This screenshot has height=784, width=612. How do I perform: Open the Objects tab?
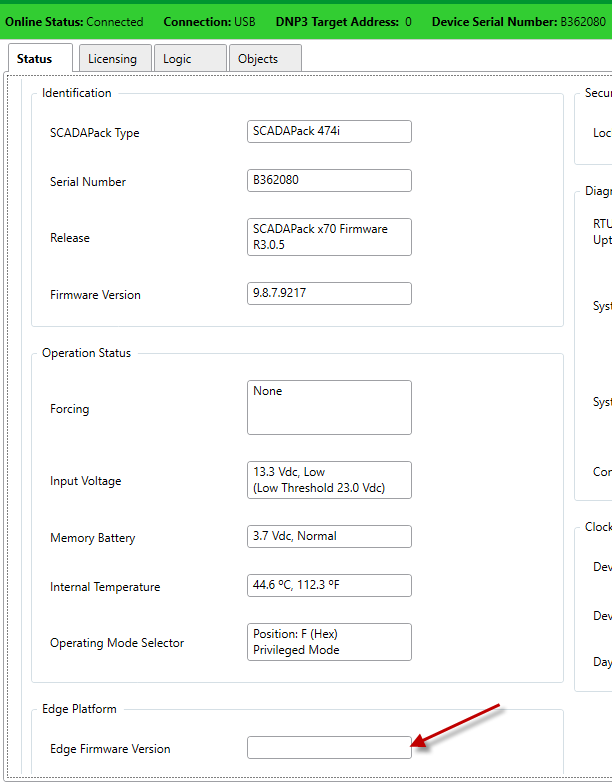266,58
